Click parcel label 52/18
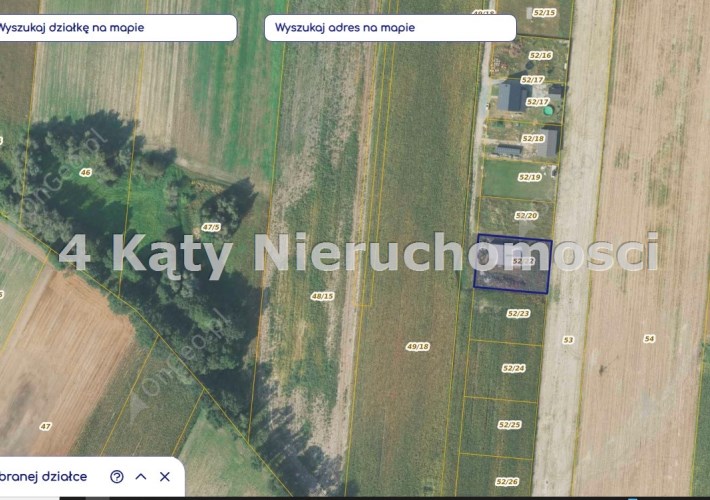Viewport: 710px width, 500px height. (532, 139)
